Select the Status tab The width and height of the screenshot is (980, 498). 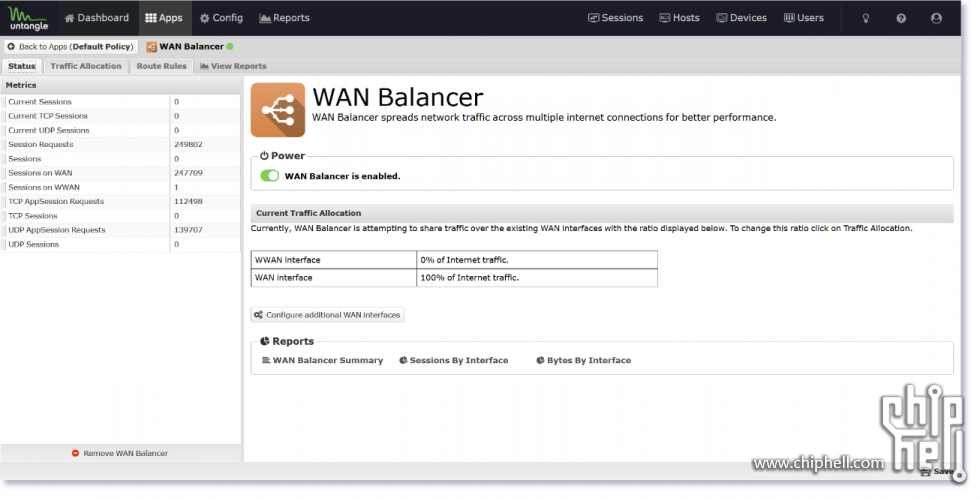coord(22,66)
